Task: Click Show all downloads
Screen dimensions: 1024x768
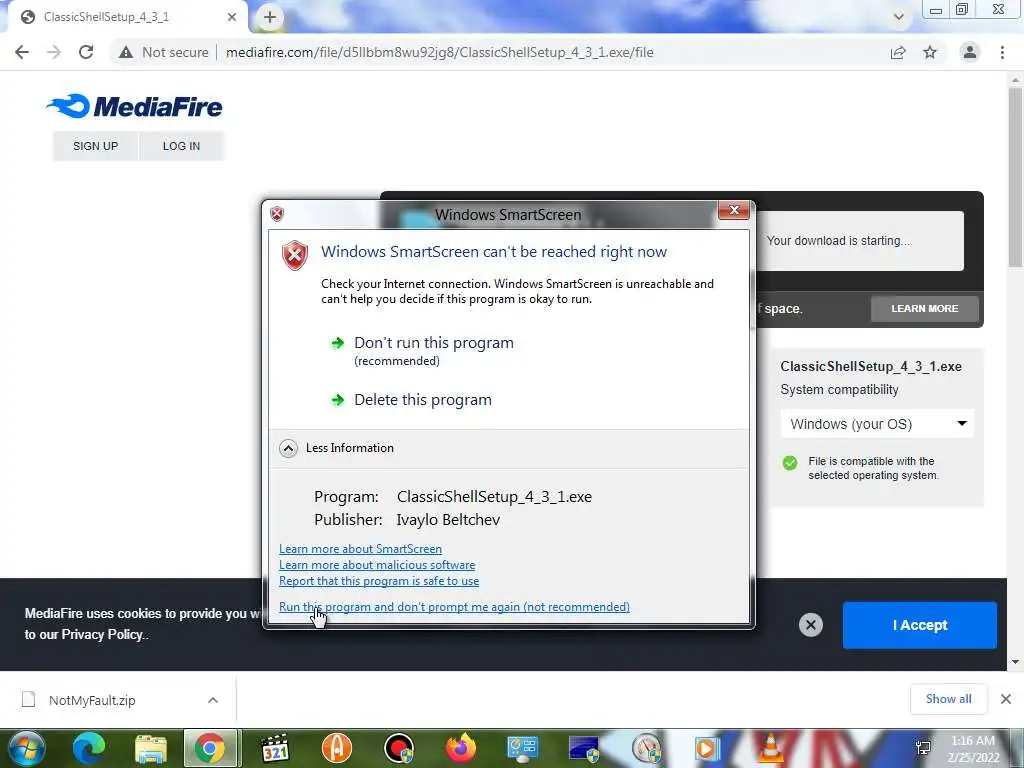Action: [948, 699]
